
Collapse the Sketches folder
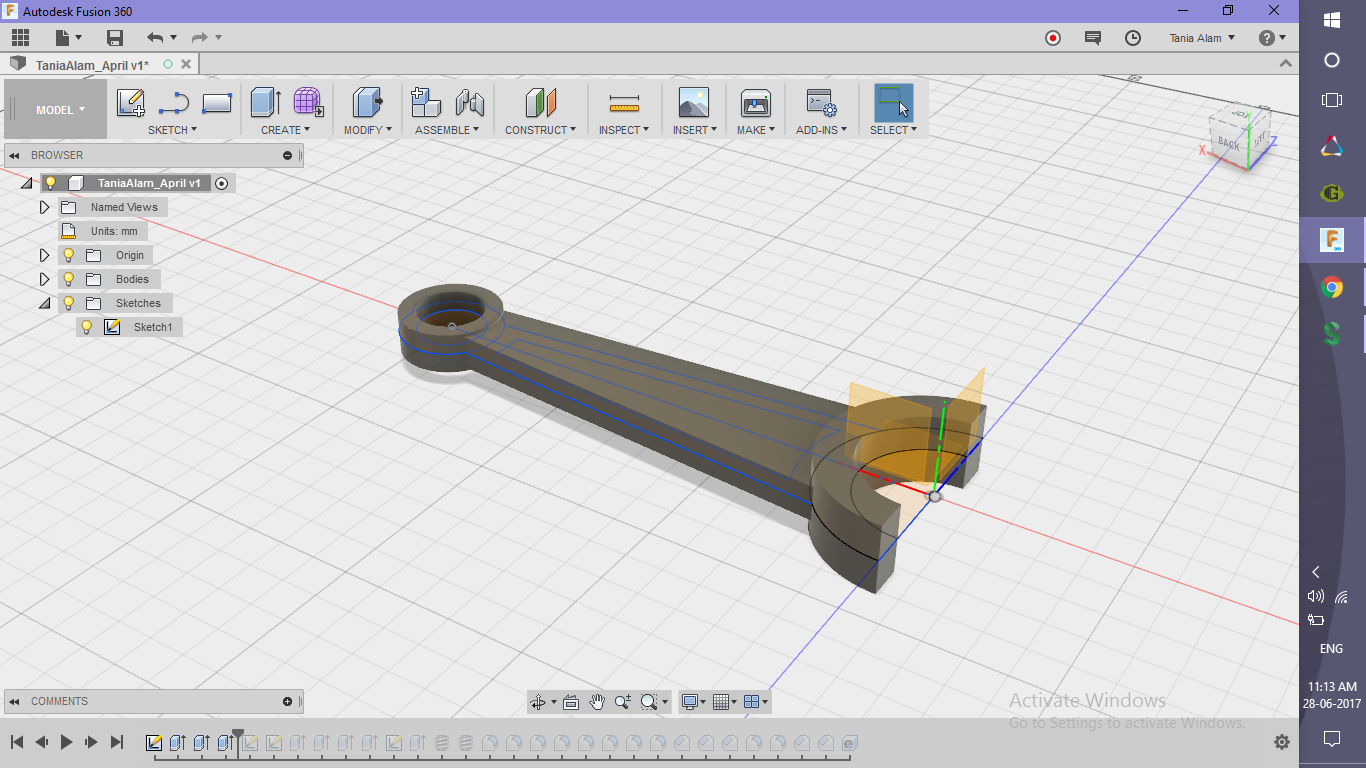coord(44,303)
